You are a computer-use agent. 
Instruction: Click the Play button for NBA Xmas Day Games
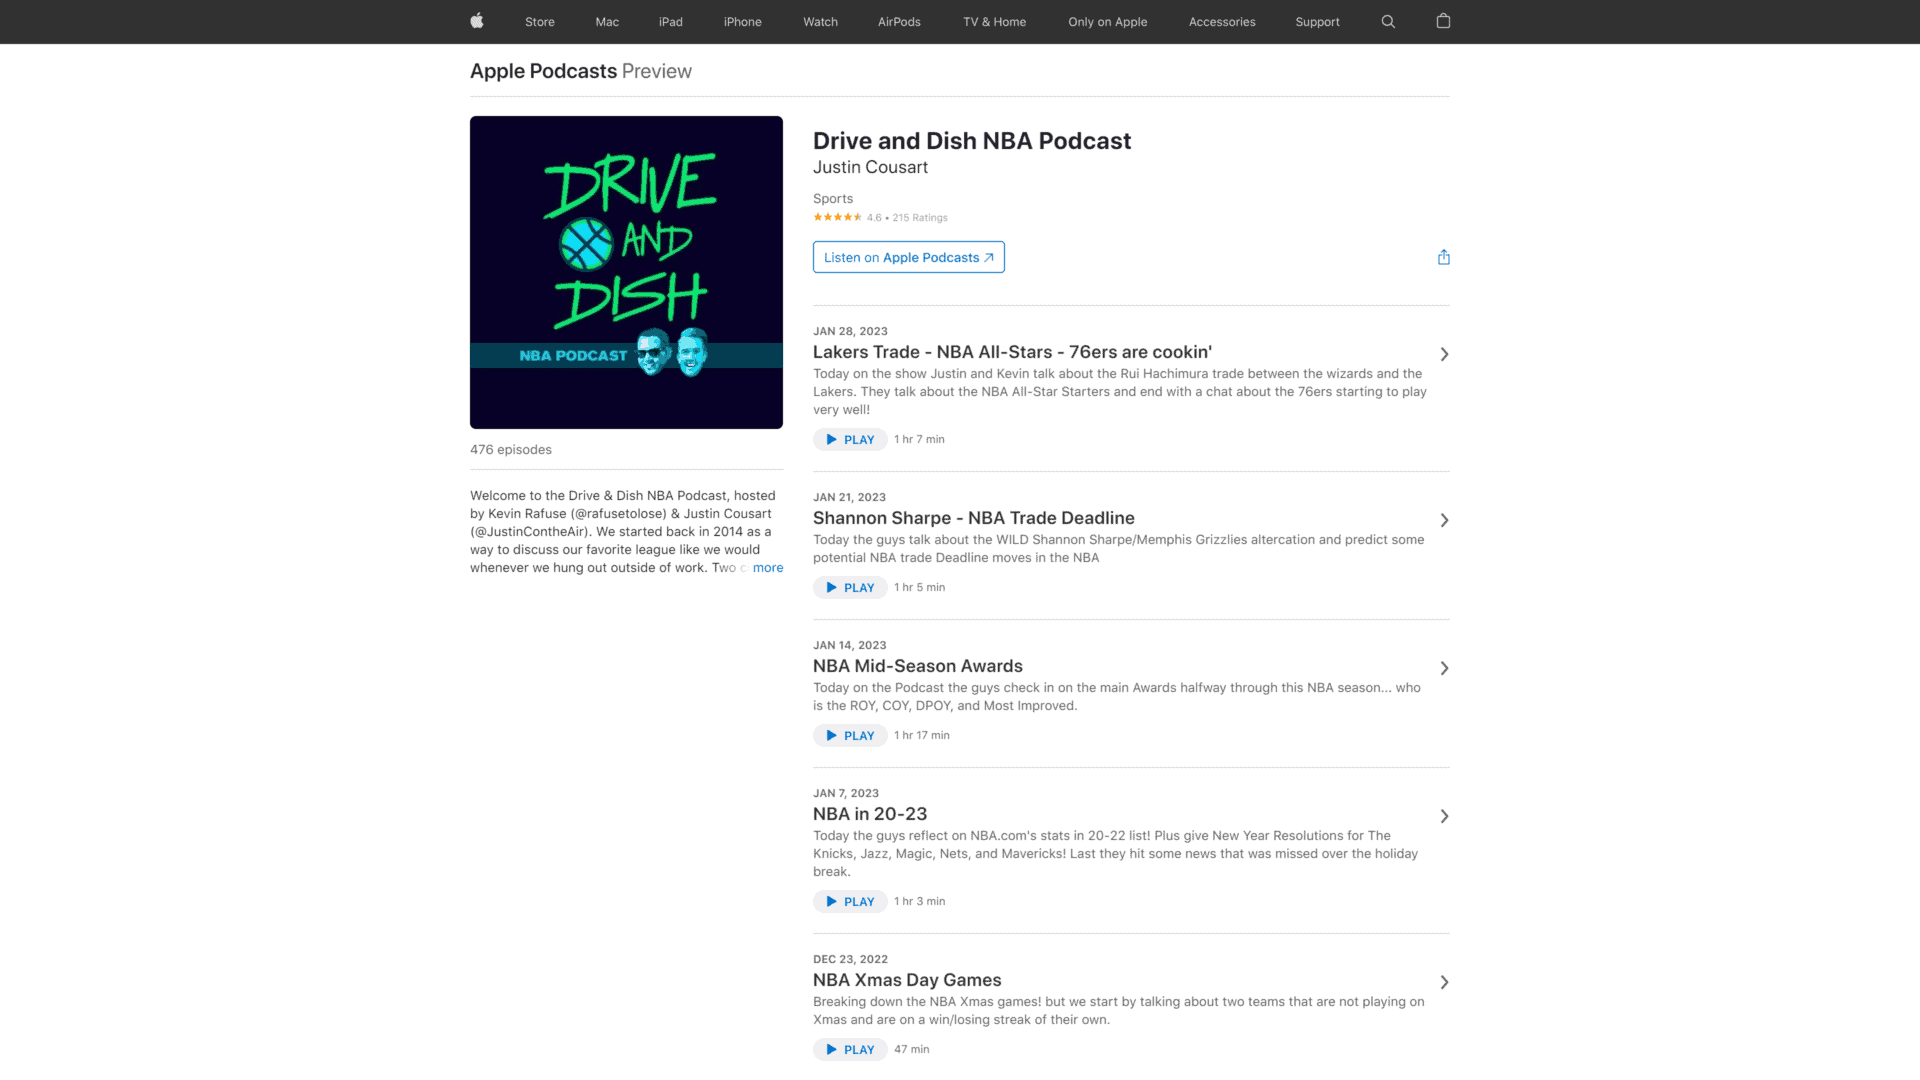point(849,1048)
